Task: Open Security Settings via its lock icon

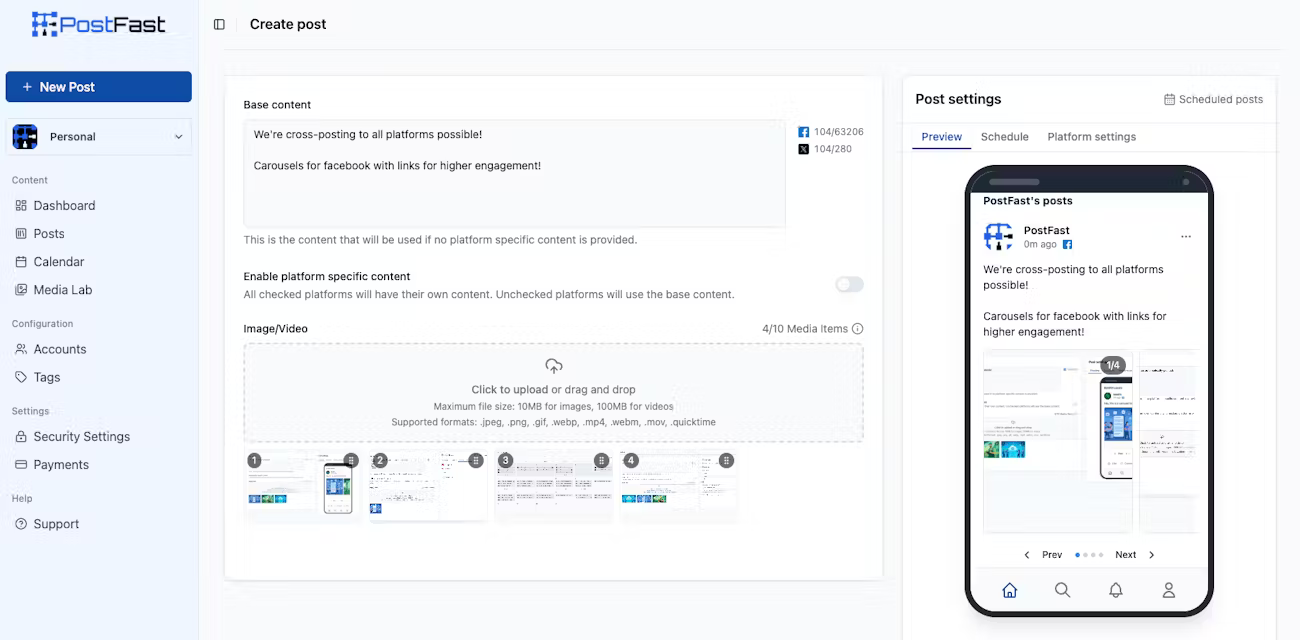Action: [x=22, y=436]
